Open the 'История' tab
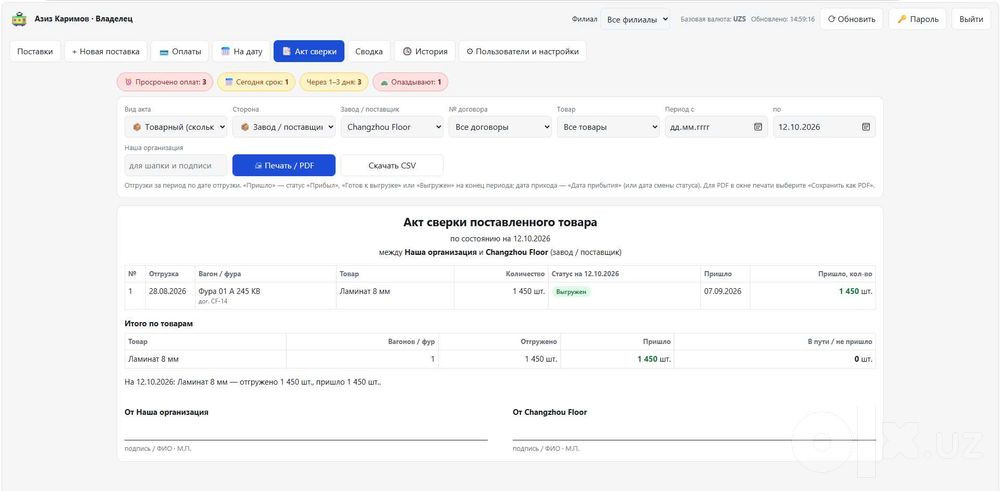 click(x=425, y=52)
